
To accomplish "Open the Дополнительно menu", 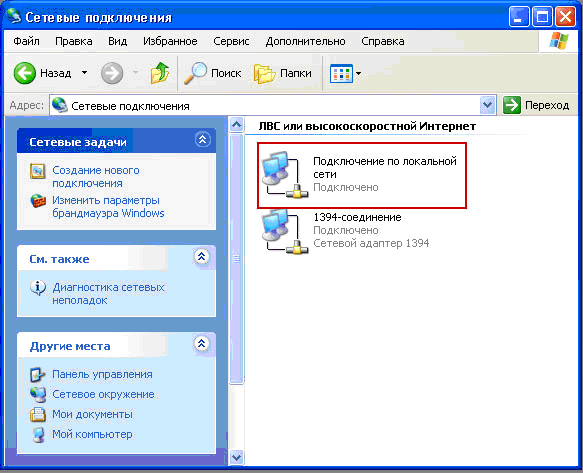I will 305,41.
